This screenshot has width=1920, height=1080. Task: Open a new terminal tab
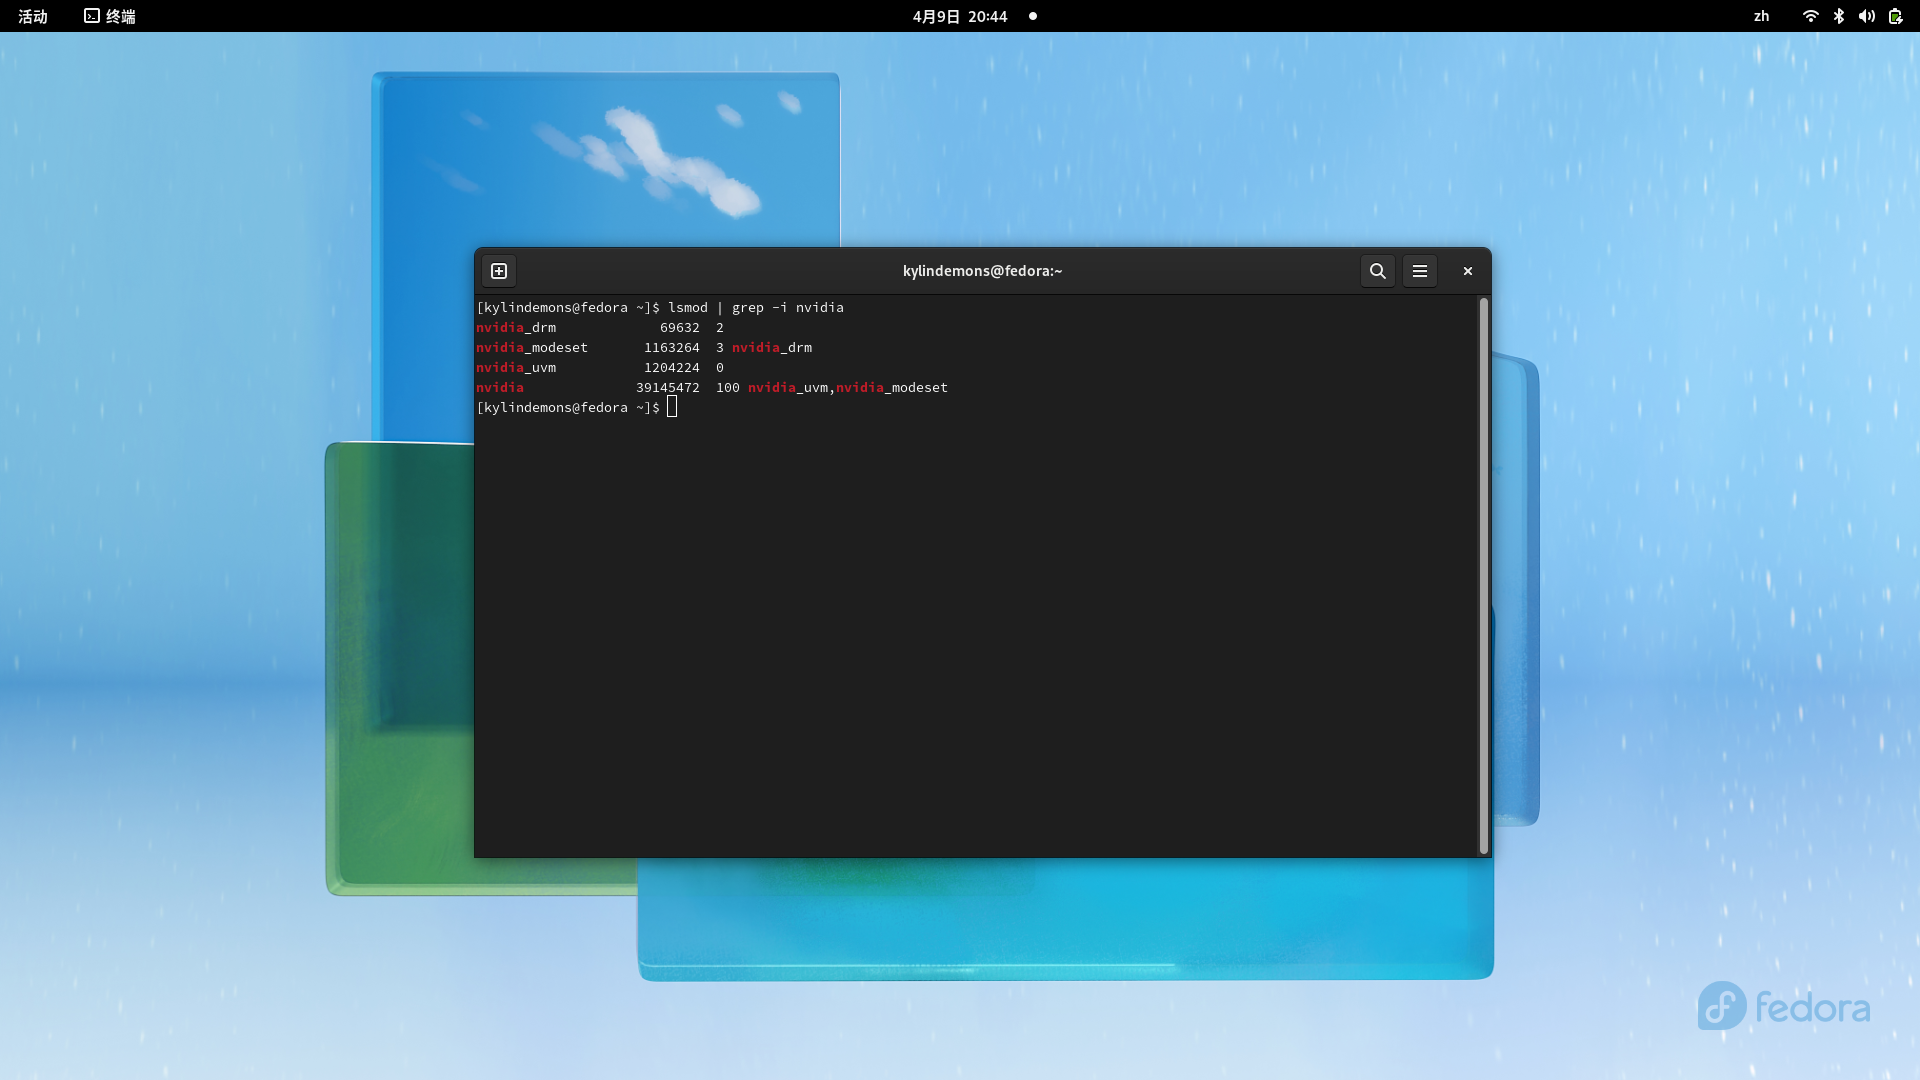(499, 271)
